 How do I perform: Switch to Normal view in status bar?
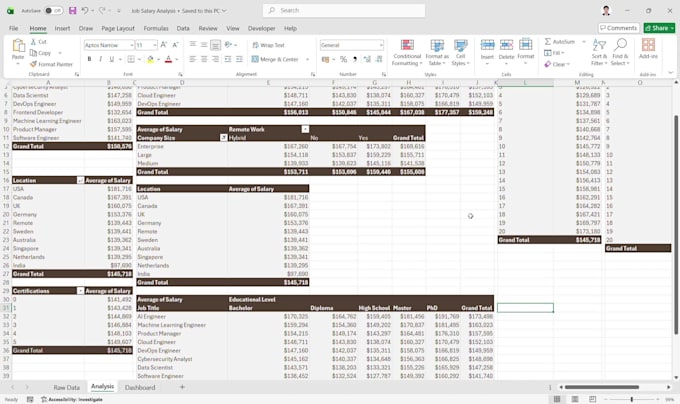(x=557, y=399)
